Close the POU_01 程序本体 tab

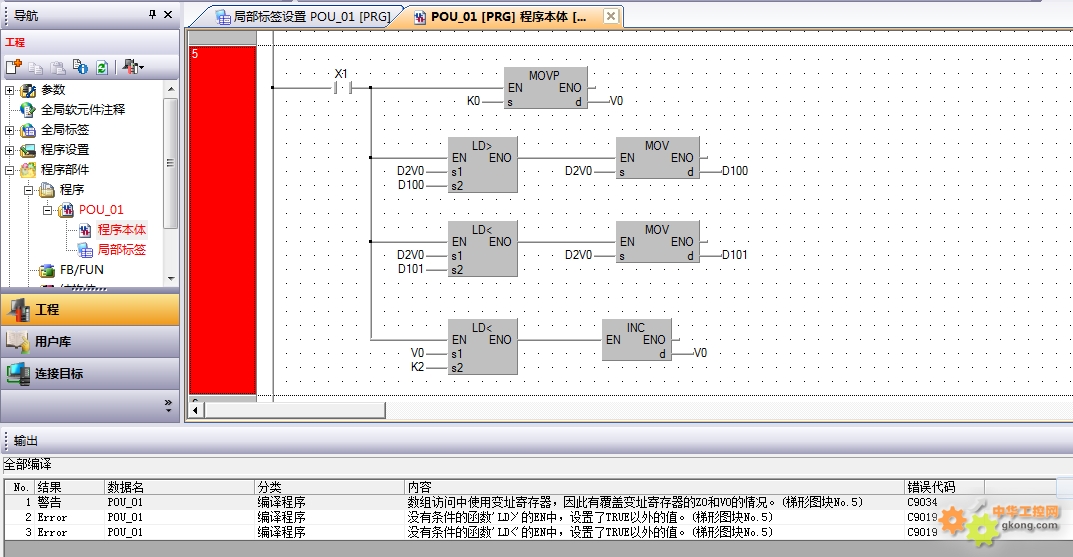[610, 16]
